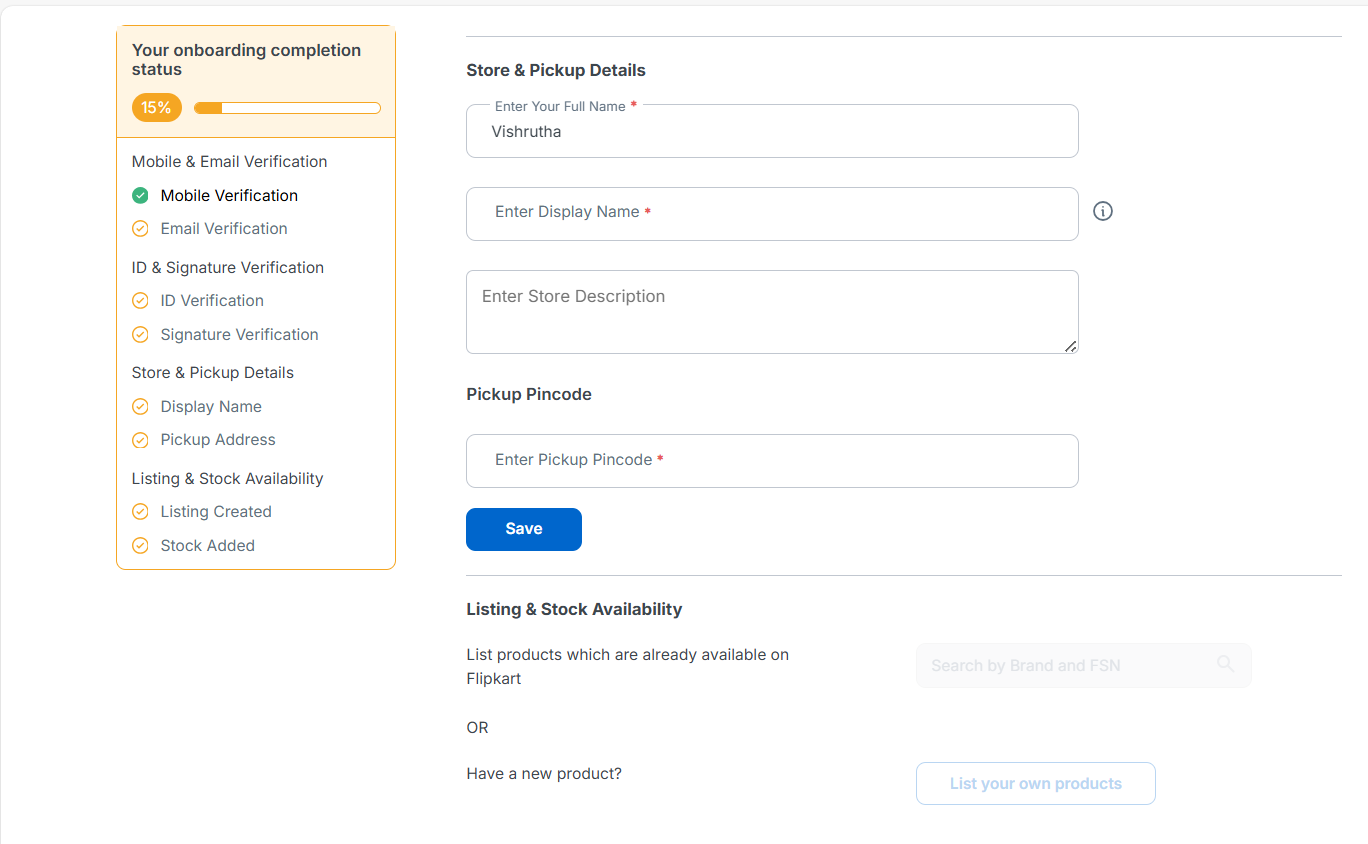This screenshot has width=1368, height=844.
Task: Click into the Enter Display Name field
Action: (772, 214)
